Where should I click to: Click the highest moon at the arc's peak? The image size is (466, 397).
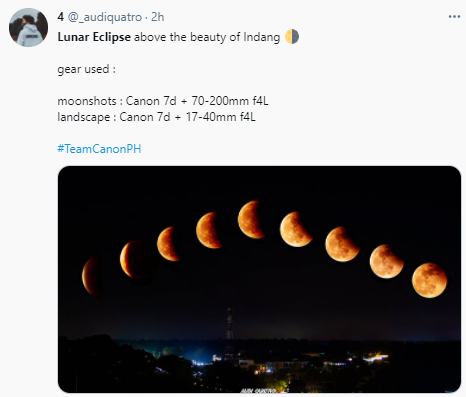pos(251,220)
